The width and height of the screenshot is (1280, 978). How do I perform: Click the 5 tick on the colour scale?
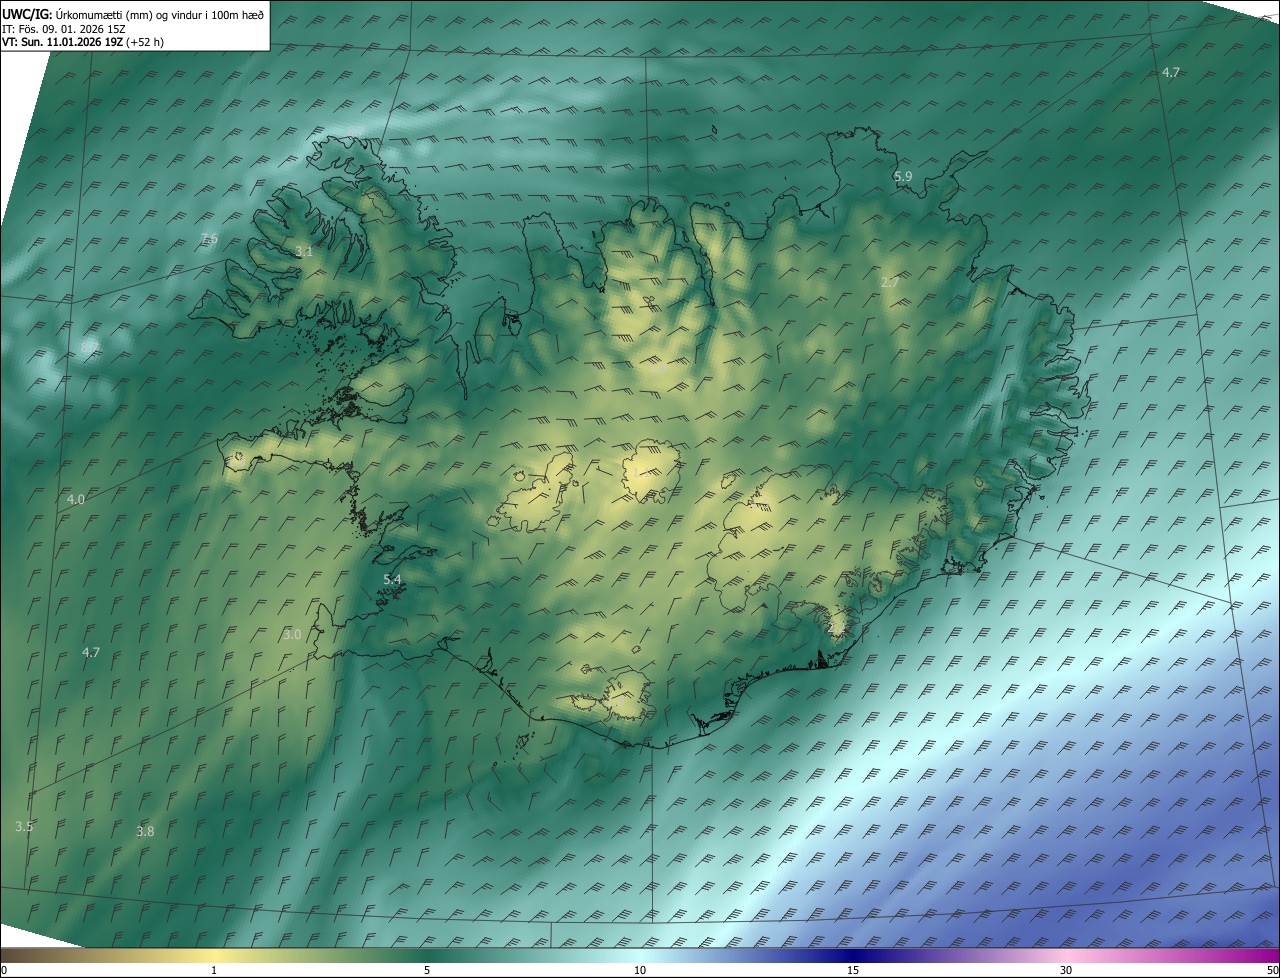[x=427, y=971]
